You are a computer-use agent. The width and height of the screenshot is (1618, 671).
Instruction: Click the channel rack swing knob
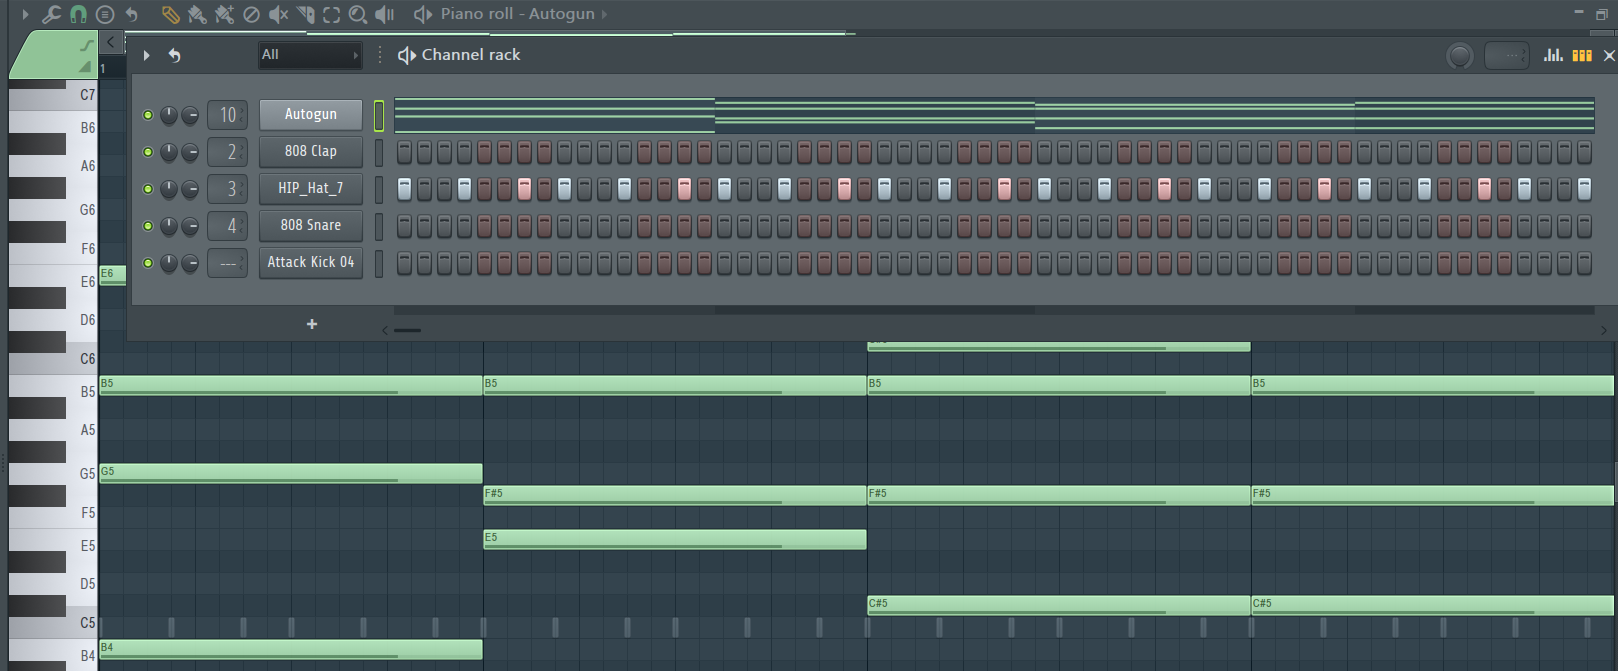tap(1460, 56)
